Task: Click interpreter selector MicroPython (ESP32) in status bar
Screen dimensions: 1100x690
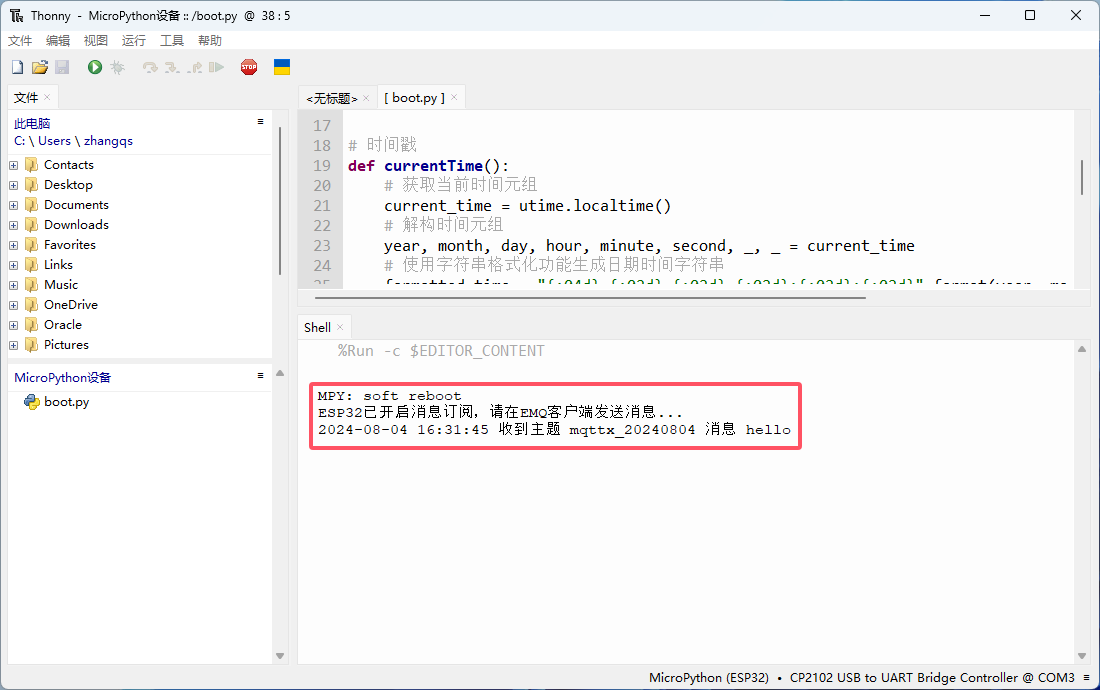Action: (x=709, y=677)
